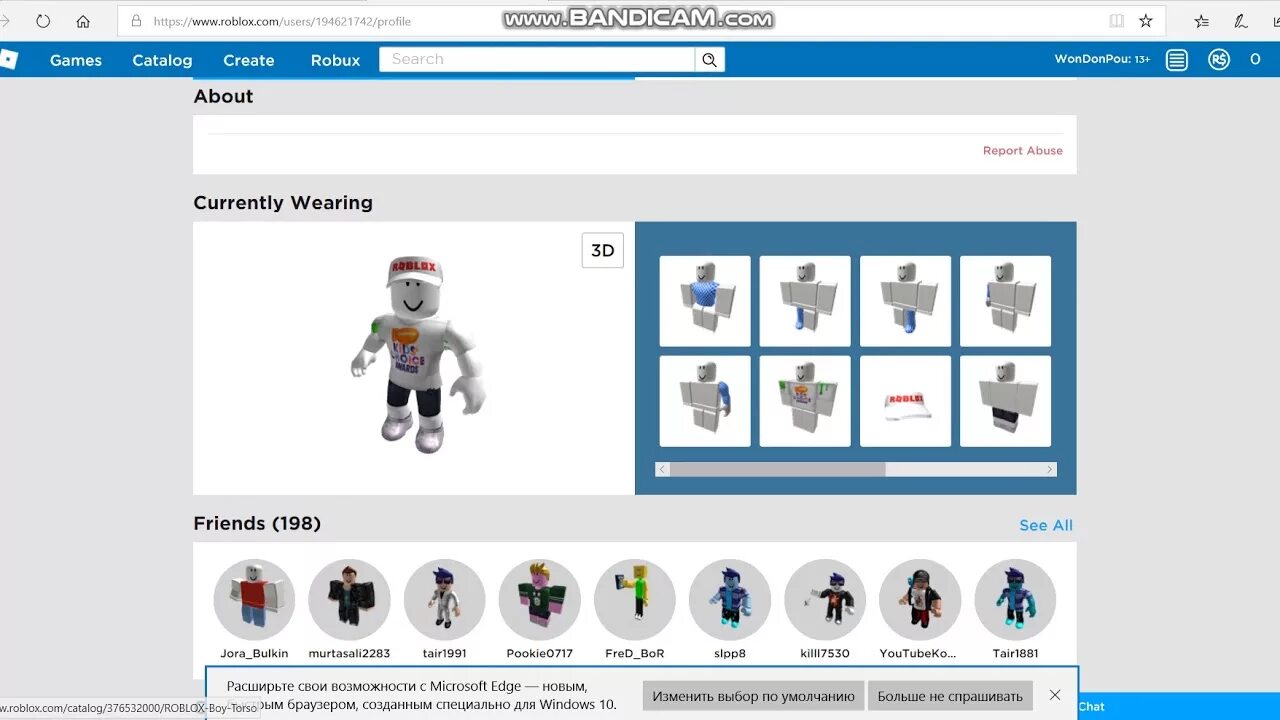Viewport: 1280px width, 720px height.
Task: Open the Chat panel bar
Action: tap(1179, 706)
